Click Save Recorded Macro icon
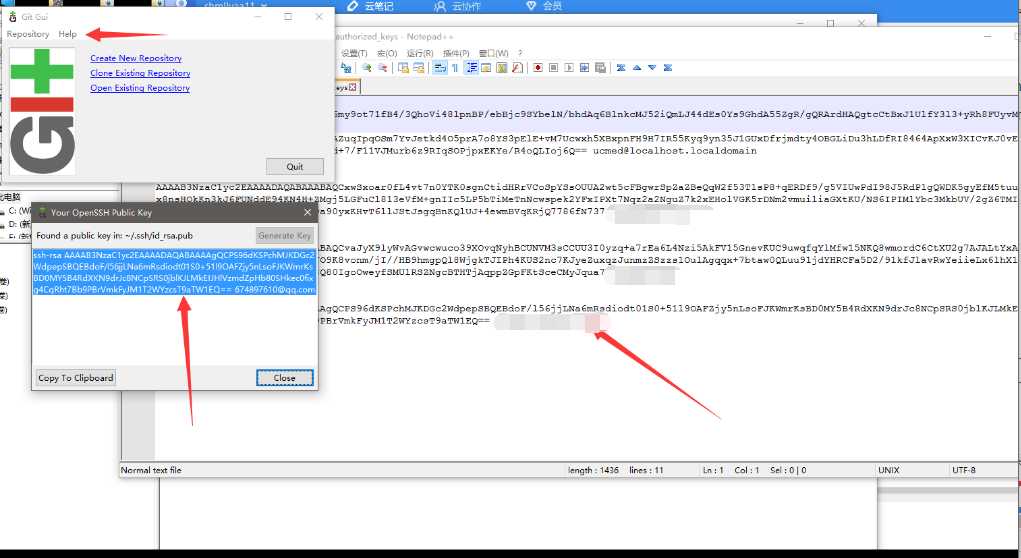Viewport: 1021px width, 558px height. click(600, 68)
